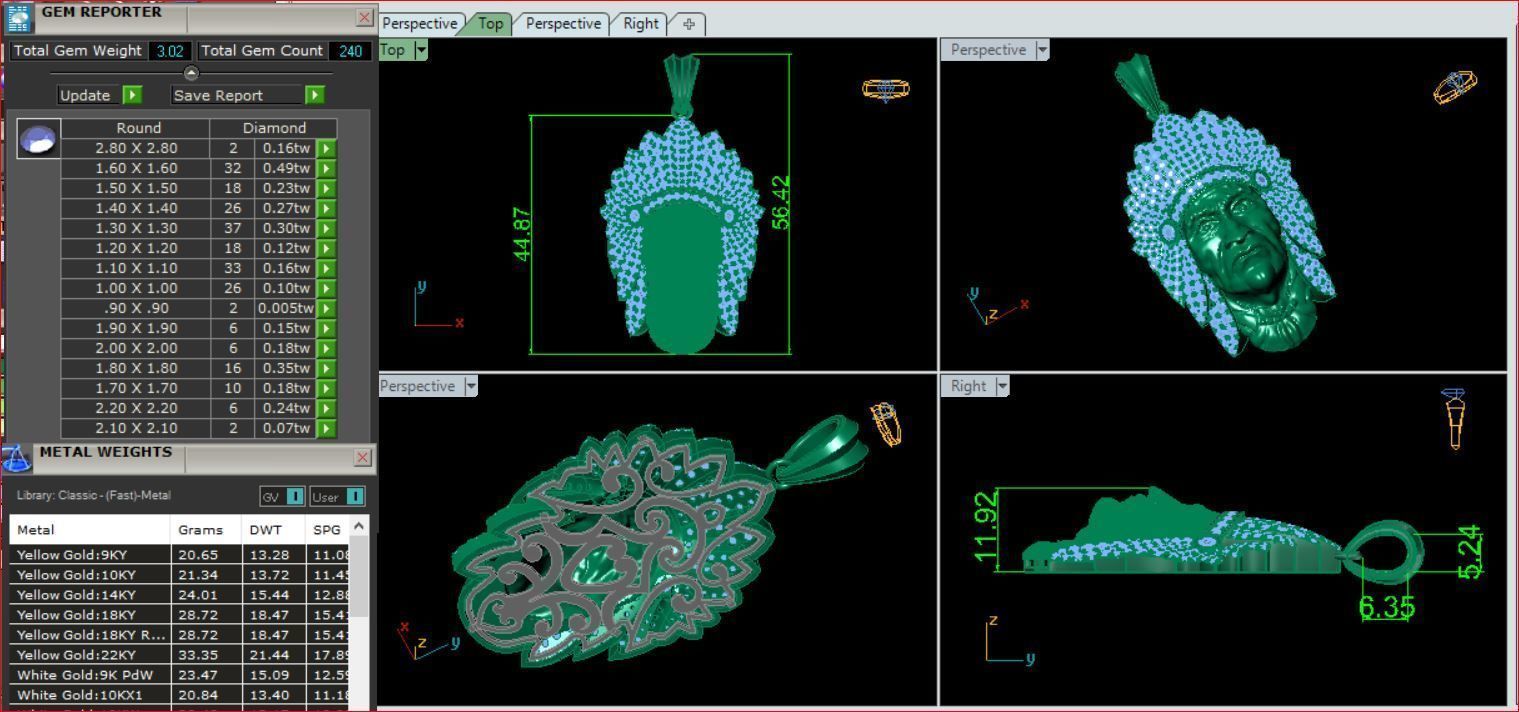Add a new viewport tab with plus
The width and height of the screenshot is (1519, 712).
click(x=688, y=24)
